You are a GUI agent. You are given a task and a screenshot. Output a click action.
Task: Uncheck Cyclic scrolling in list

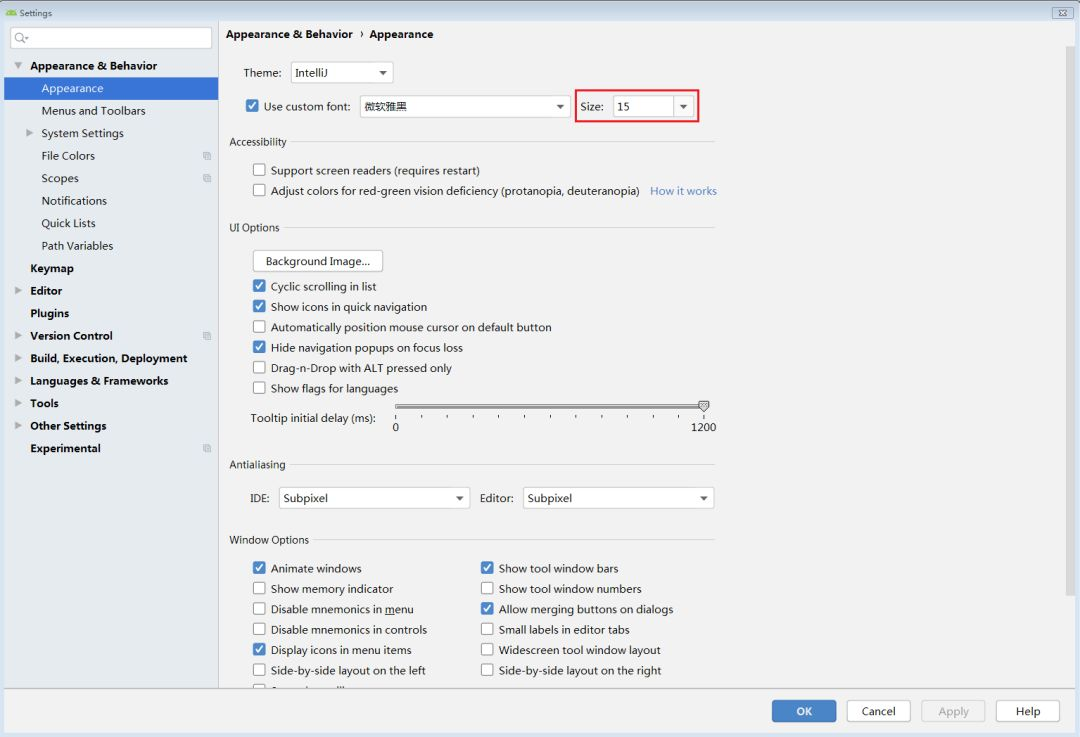click(259, 286)
